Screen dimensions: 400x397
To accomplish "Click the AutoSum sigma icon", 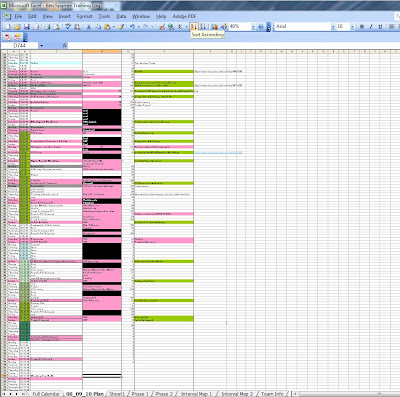I will (x=180, y=27).
